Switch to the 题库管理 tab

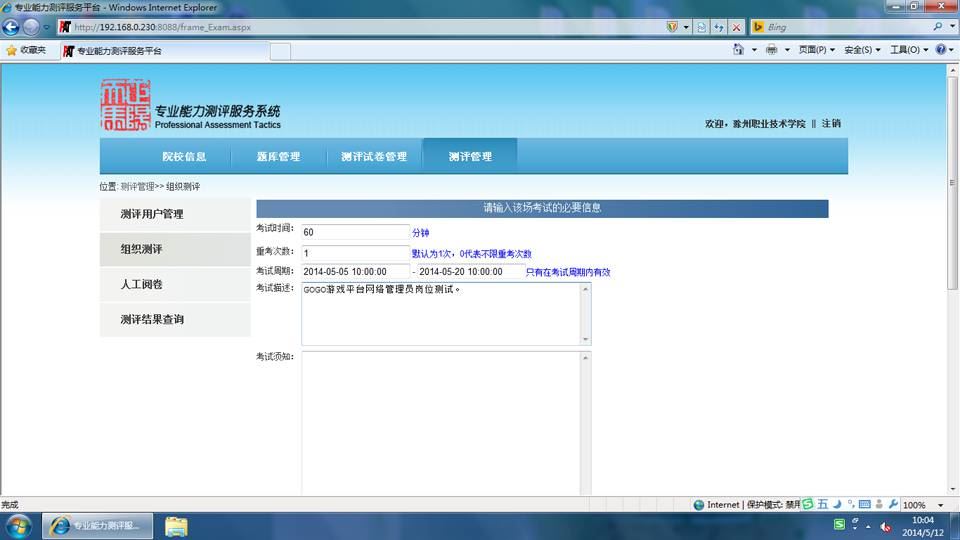[278, 157]
